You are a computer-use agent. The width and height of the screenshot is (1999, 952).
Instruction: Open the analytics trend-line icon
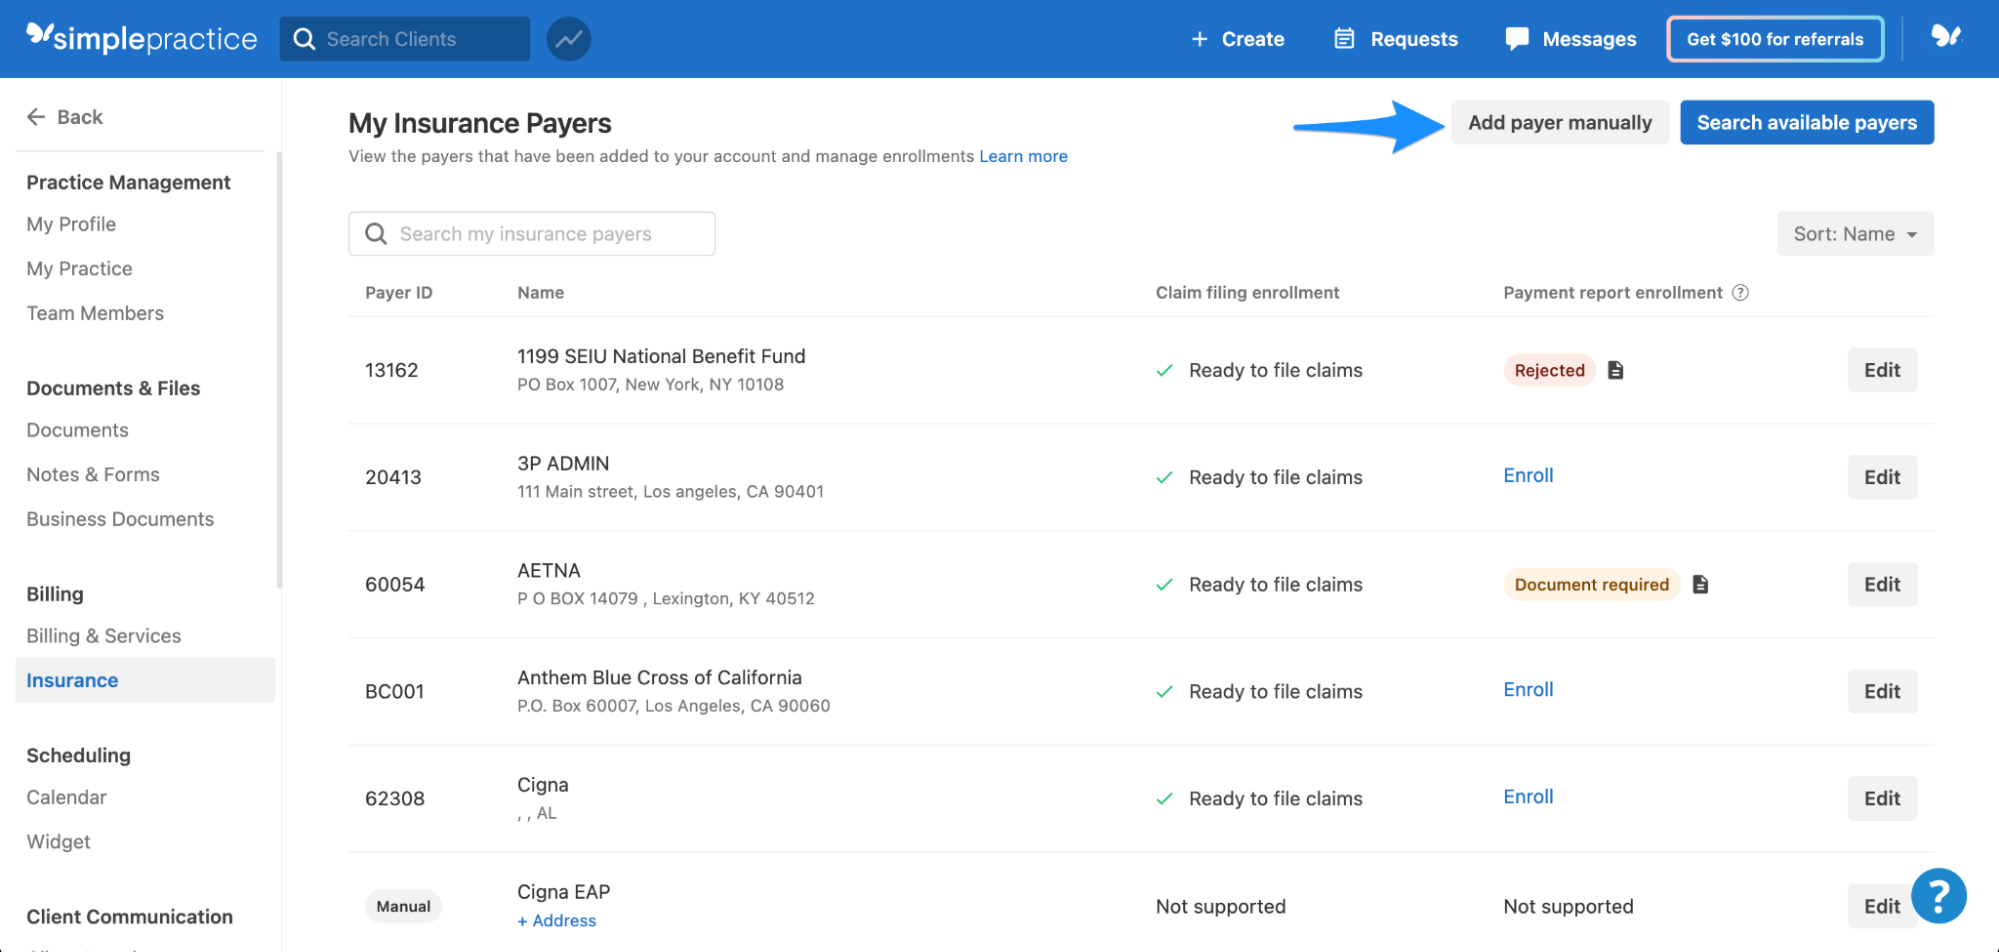(568, 39)
